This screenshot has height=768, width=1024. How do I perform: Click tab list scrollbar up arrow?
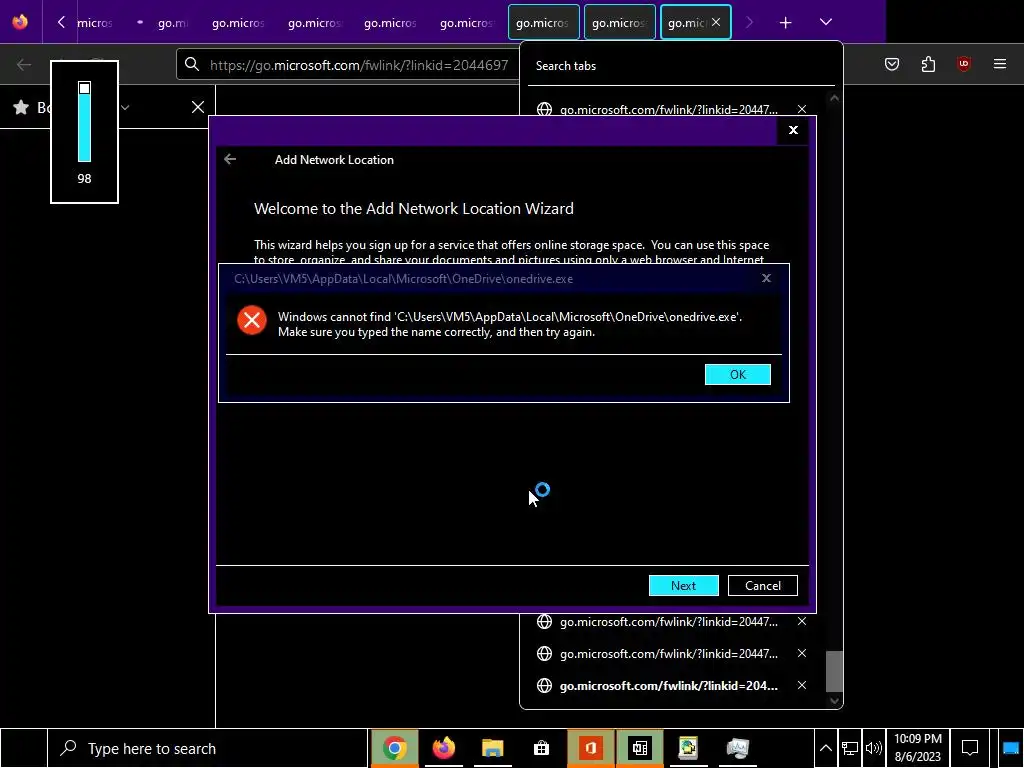pyautogui.click(x=834, y=98)
